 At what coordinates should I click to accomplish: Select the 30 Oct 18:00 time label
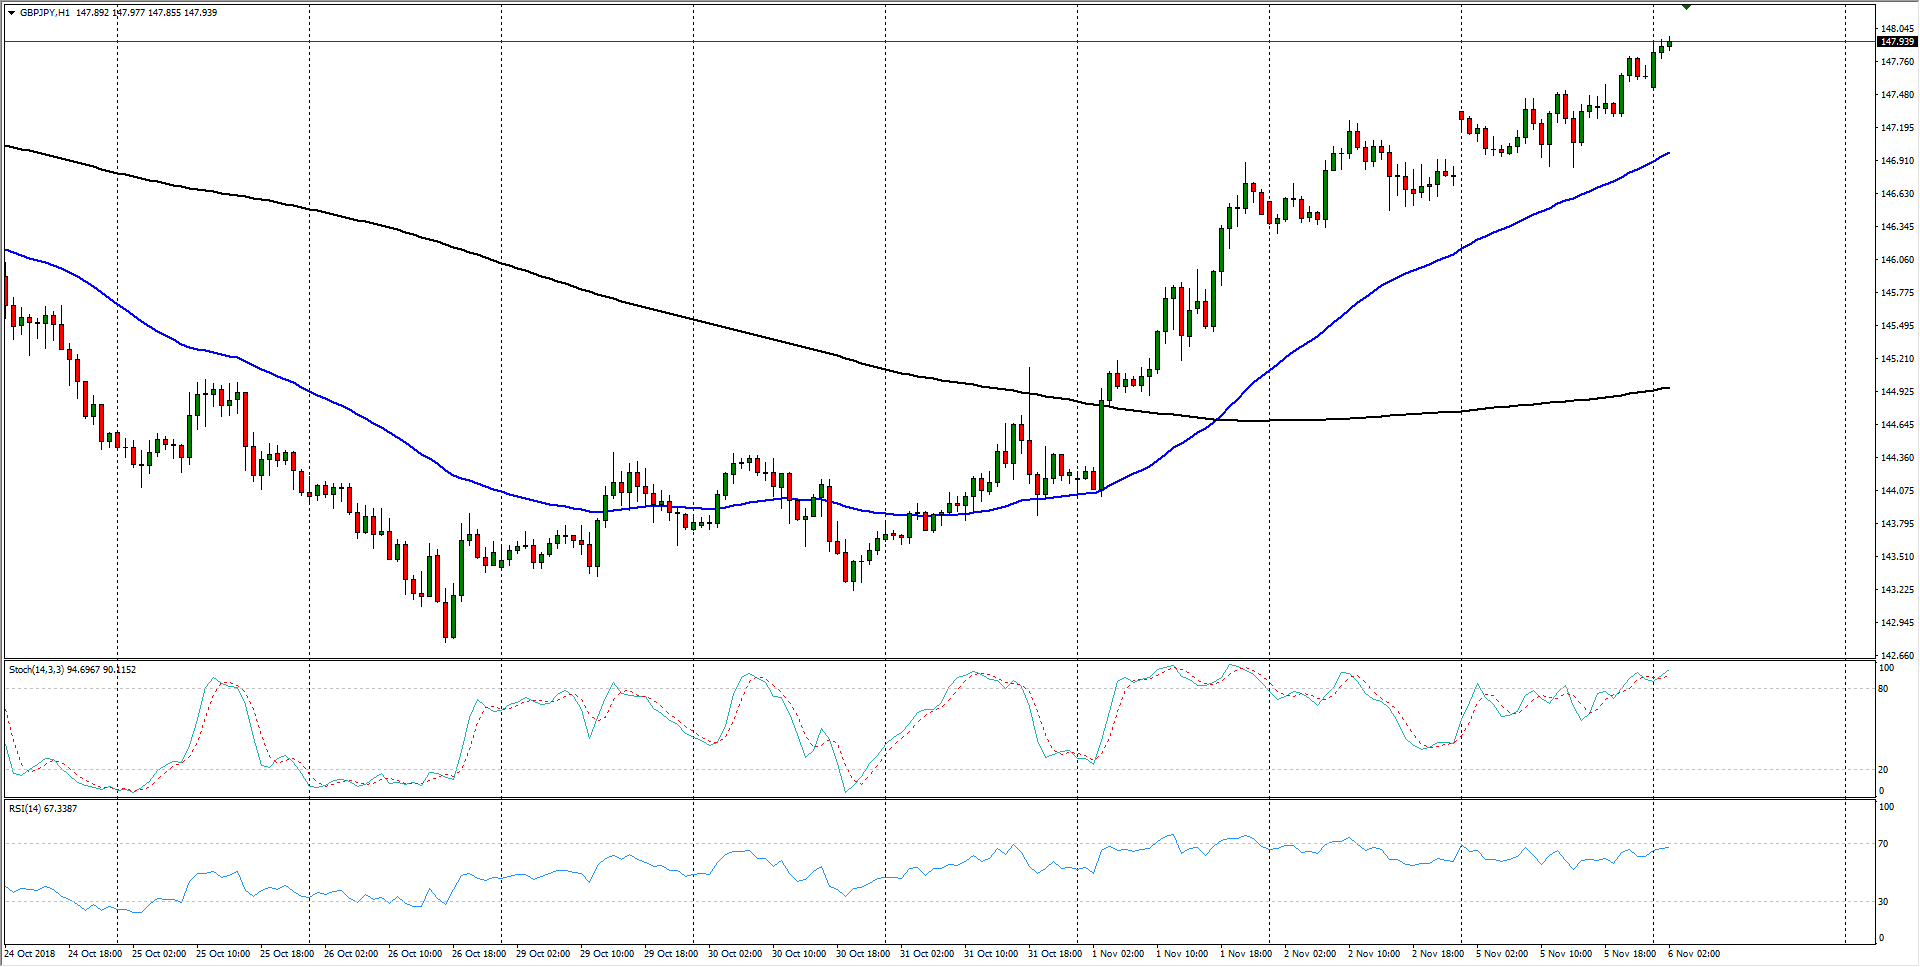[862, 953]
